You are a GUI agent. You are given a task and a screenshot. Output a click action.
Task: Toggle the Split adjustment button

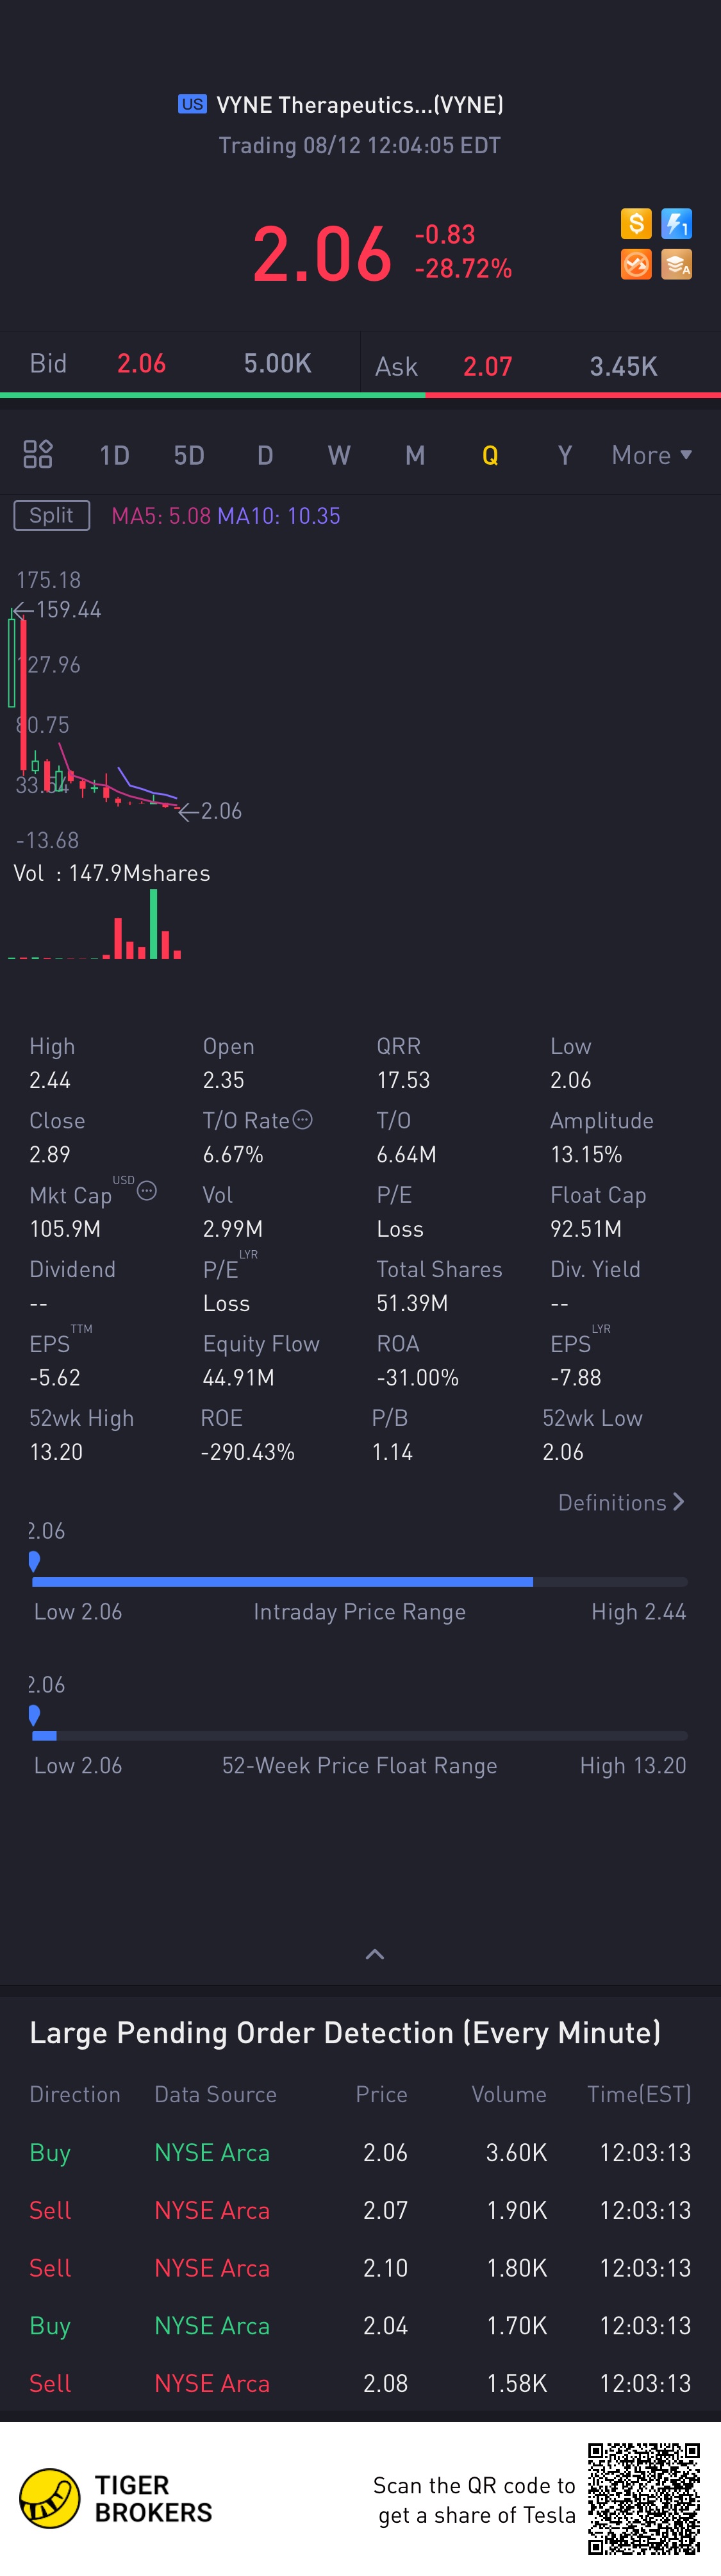coord(51,515)
